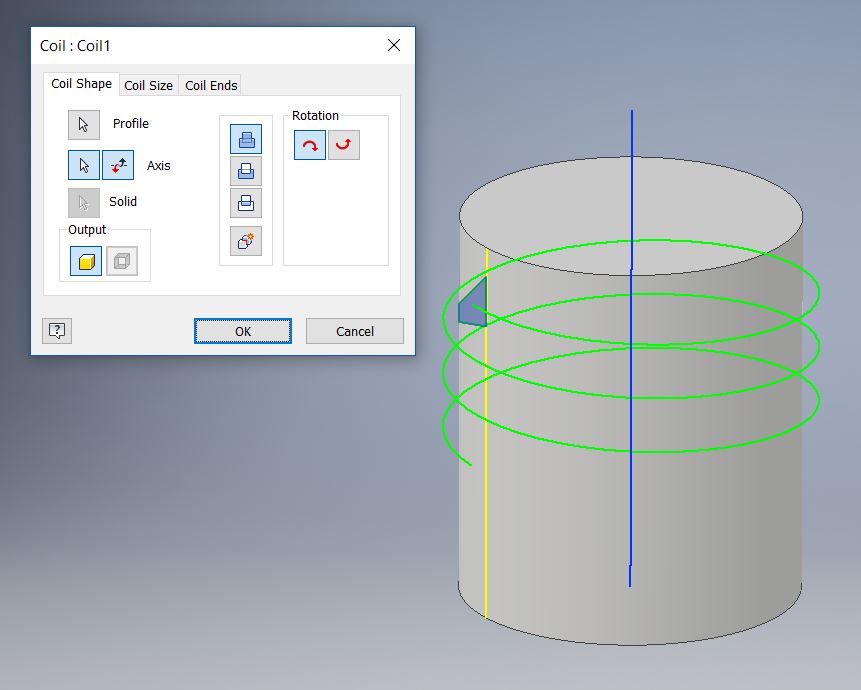Select the Profile selection arrow tool
The height and width of the screenshot is (690, 861).
(x=83, y=124)
